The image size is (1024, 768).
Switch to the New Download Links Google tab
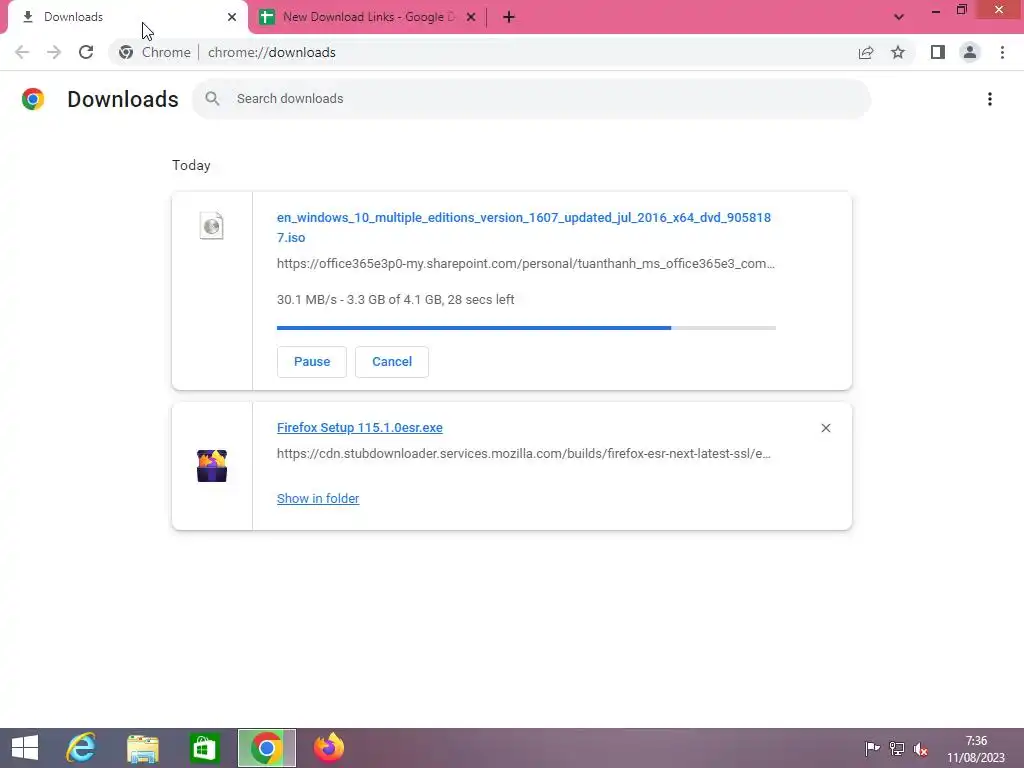click(368, 17)
